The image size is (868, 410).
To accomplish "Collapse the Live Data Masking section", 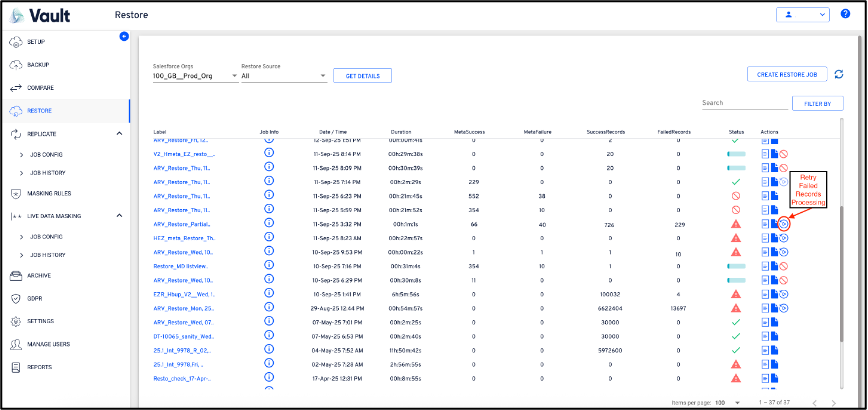I will pyautogui.click(x=119, y=215).
